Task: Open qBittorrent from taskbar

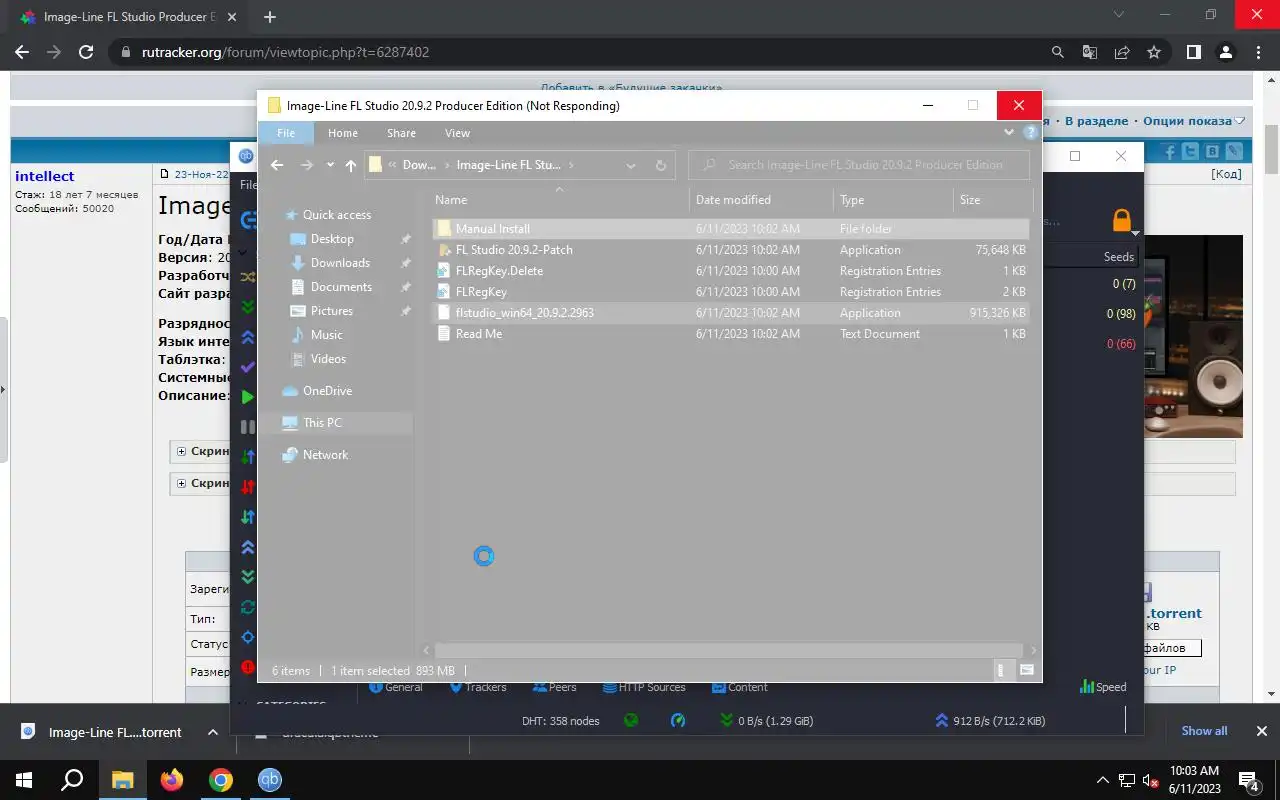Action: click(270, 780)
